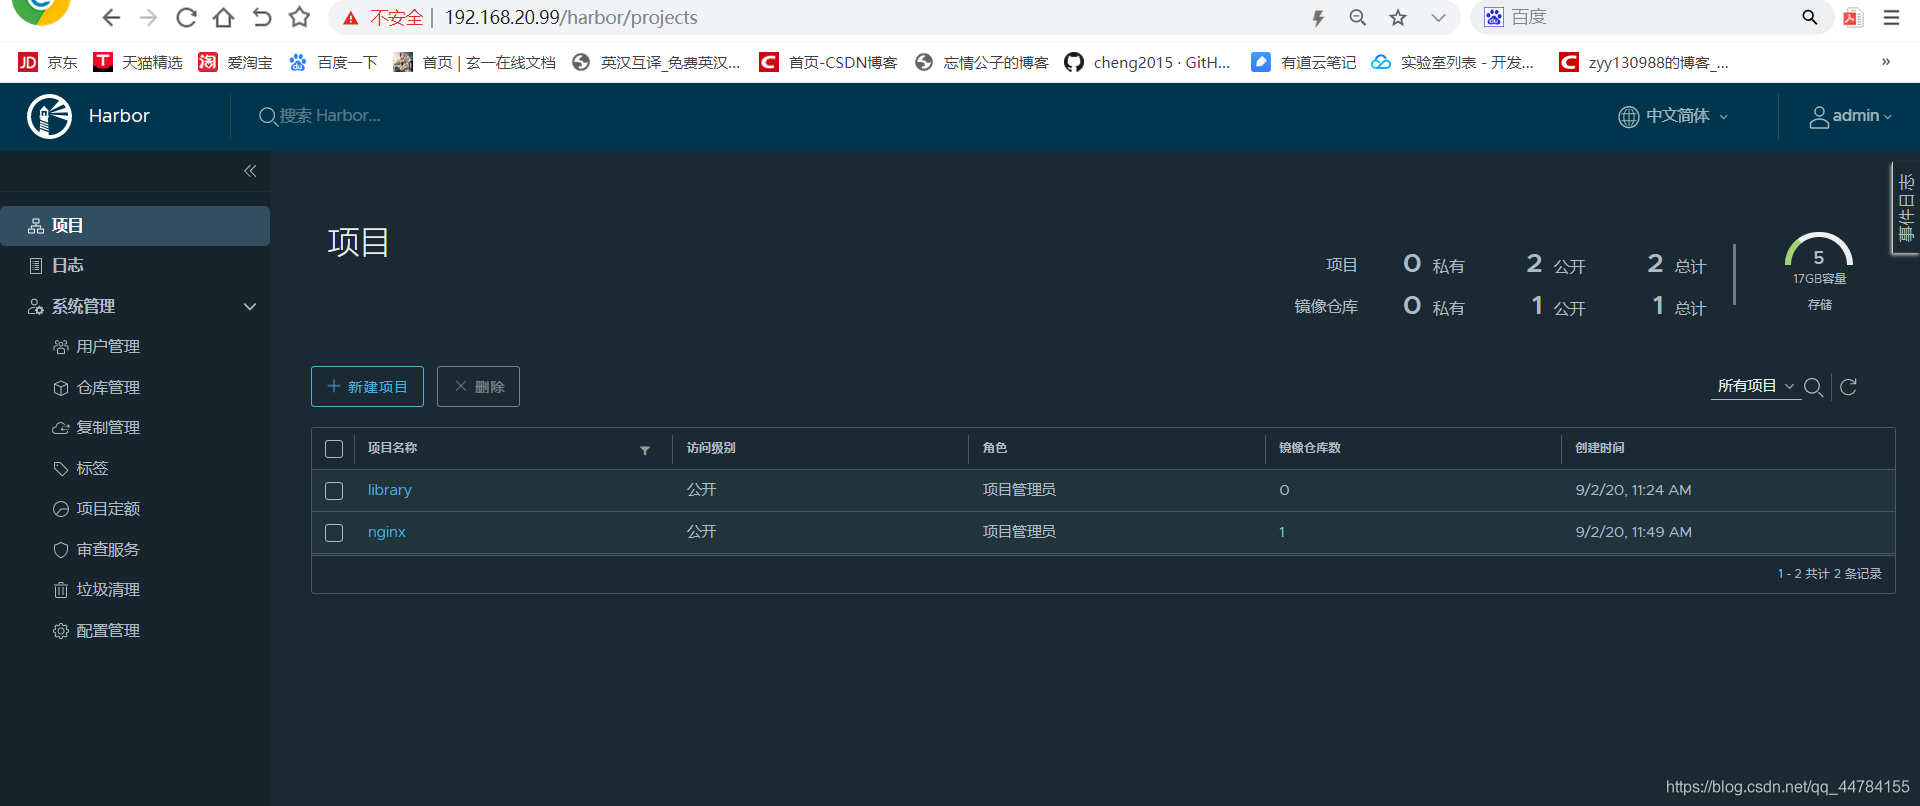Open the admin user menu

(x=1850, y=116)
